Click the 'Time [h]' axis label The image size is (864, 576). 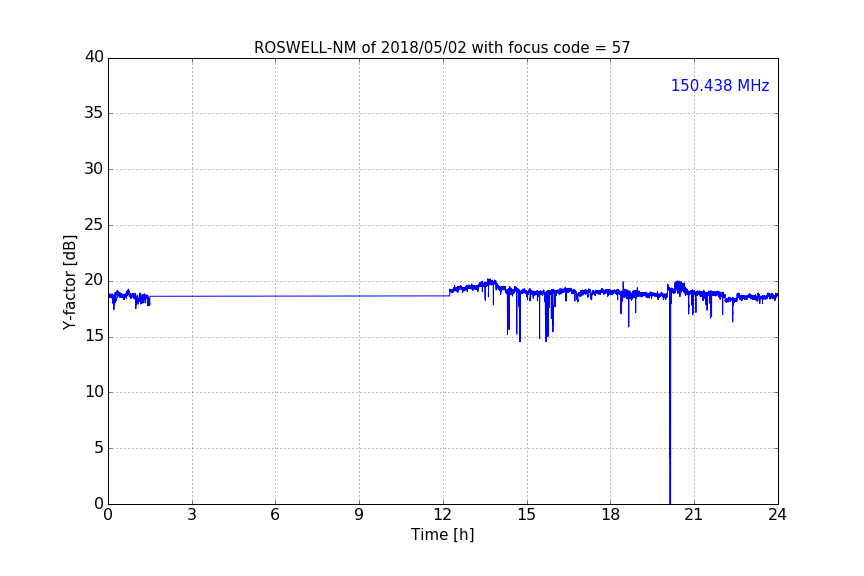click(442, 534)
